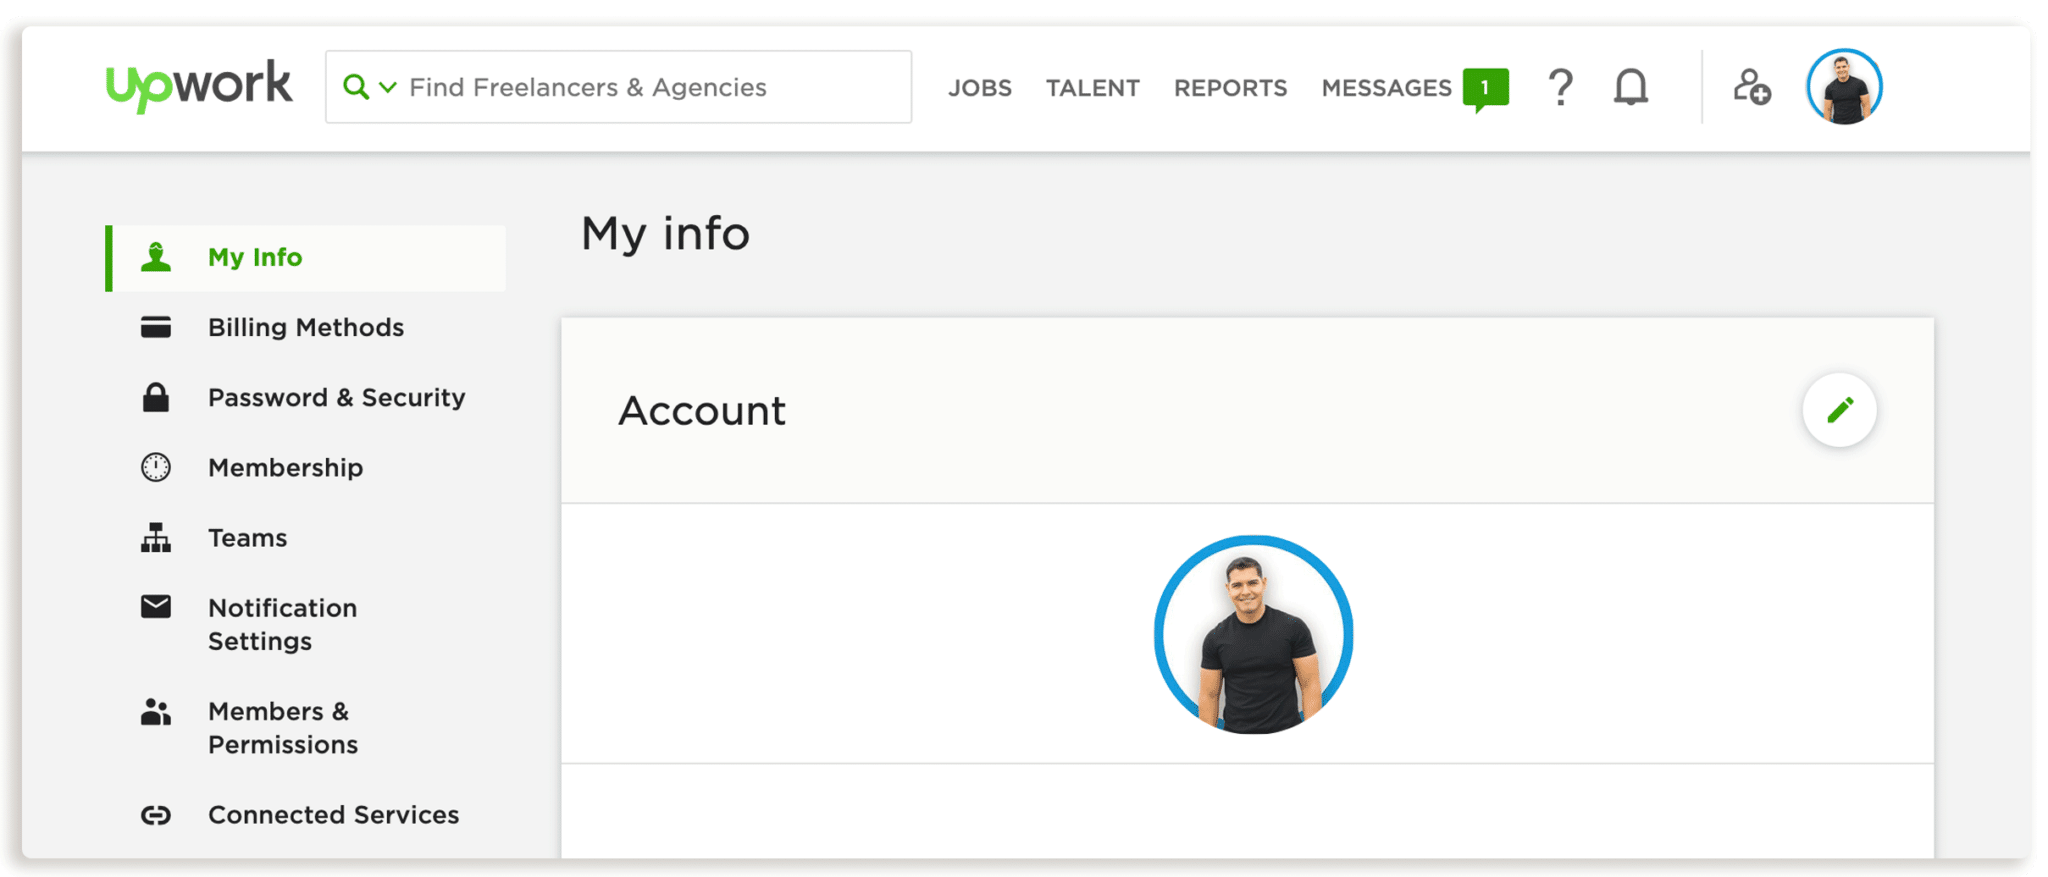Edit Account details with the pencil button

click(x=1839, y=409)
